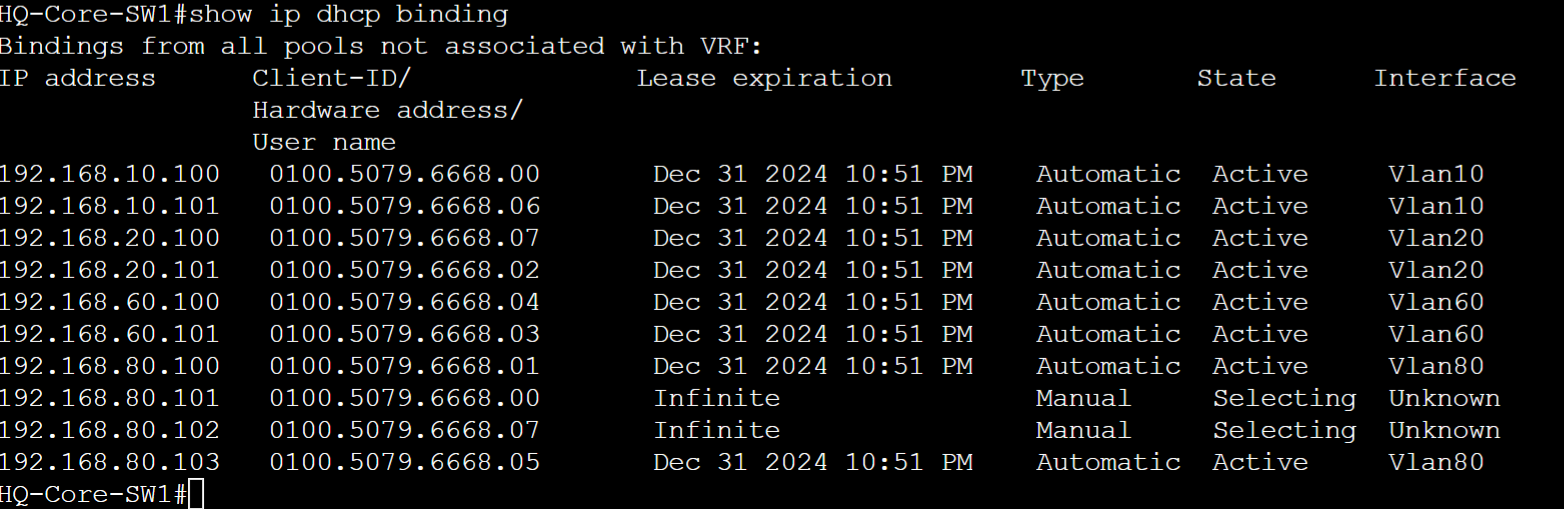
Task: Select IP address 192.168.10.101
Action: (x=109, y=206)
